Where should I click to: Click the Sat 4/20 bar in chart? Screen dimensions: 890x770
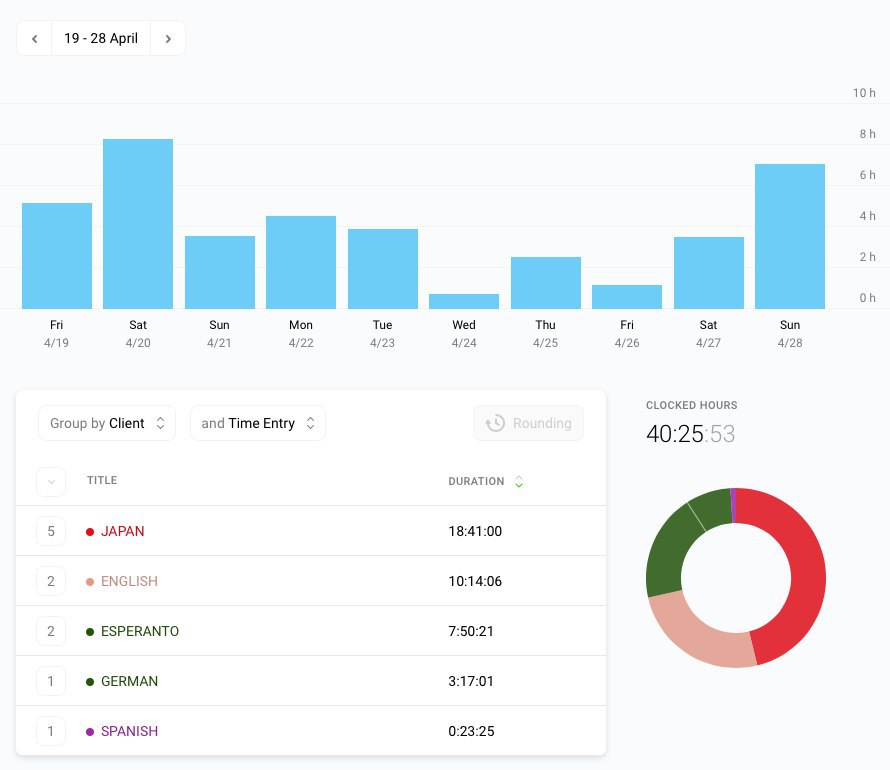click(138, 224)
